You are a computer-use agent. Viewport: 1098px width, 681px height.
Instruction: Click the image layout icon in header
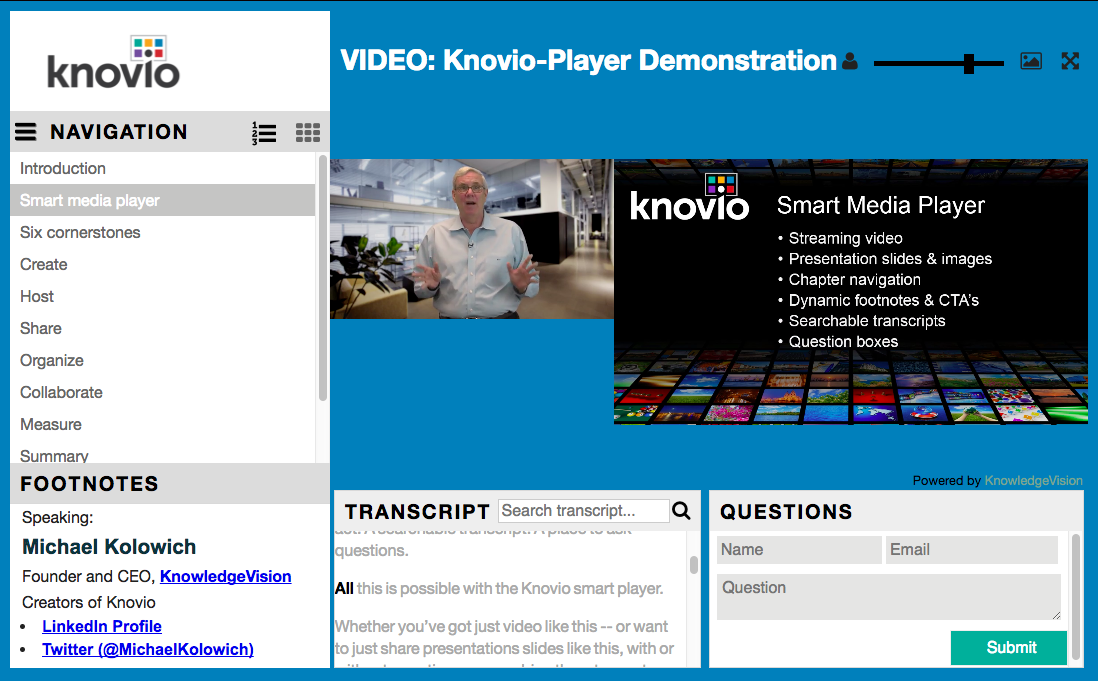click(x=1031, y=61)
